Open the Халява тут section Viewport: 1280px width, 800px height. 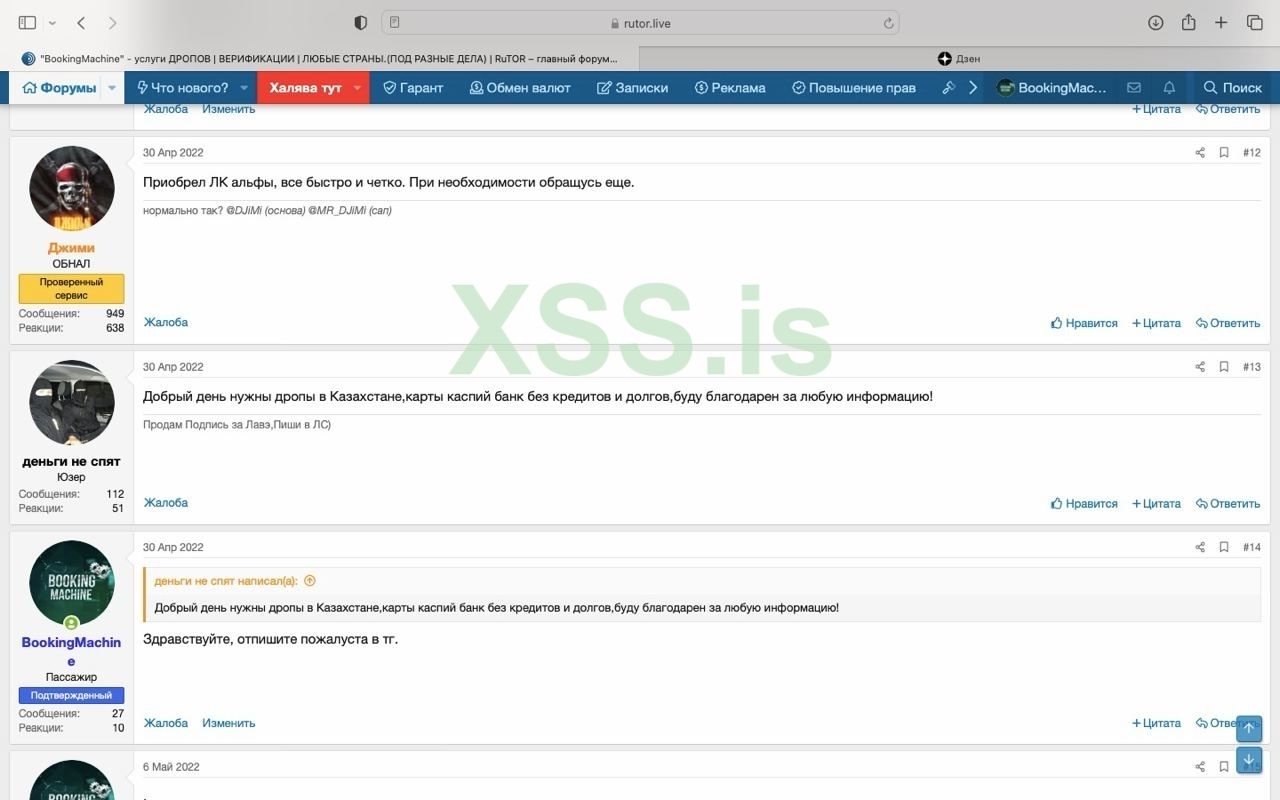click(305, 88)
